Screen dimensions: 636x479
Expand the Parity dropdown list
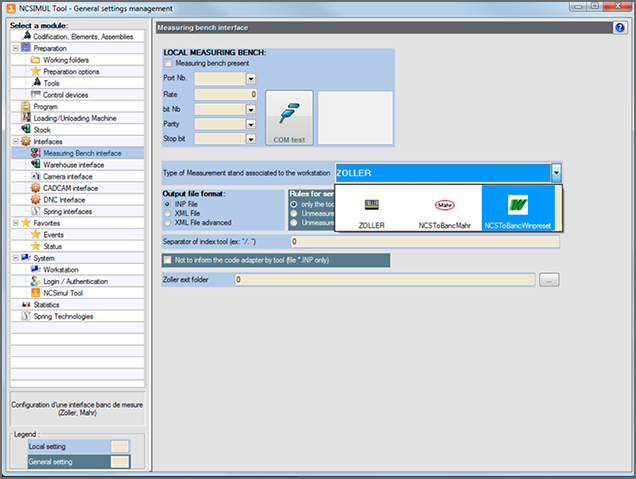[251, 125]
